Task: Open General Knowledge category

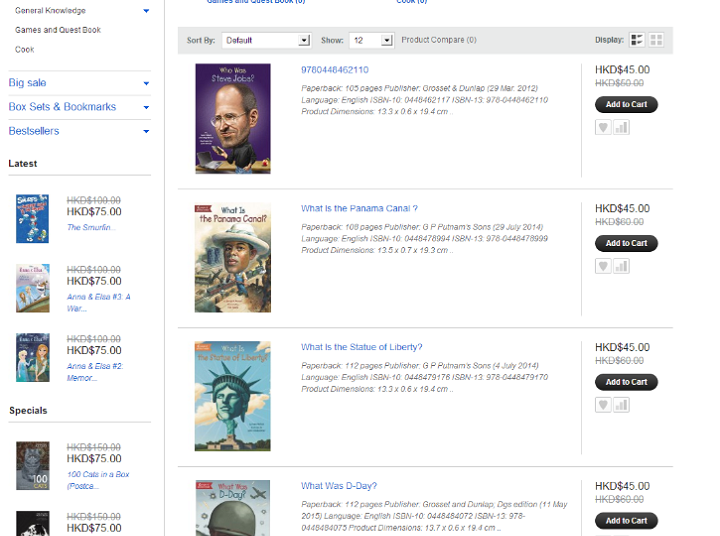Action: (50, 11)
